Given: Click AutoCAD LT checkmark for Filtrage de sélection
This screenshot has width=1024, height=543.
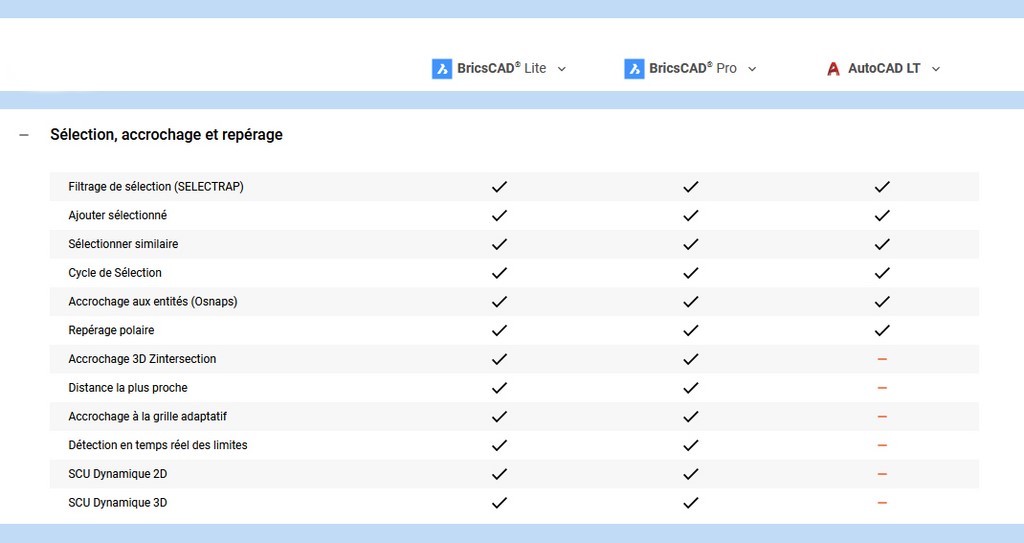Looking at the screenshot, I should 882,187.
